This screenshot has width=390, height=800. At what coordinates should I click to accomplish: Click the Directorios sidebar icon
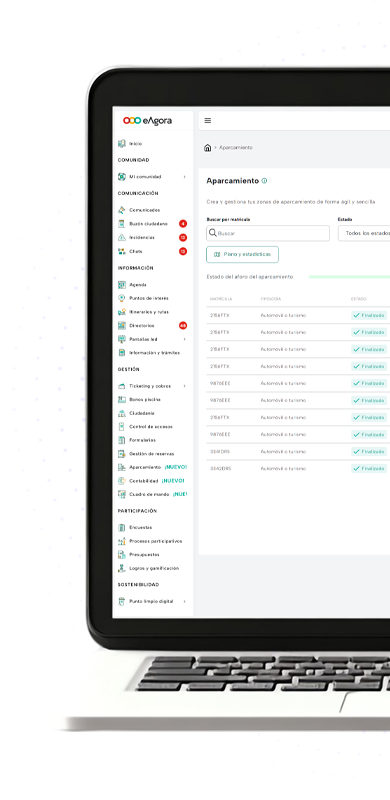[121, 326]
